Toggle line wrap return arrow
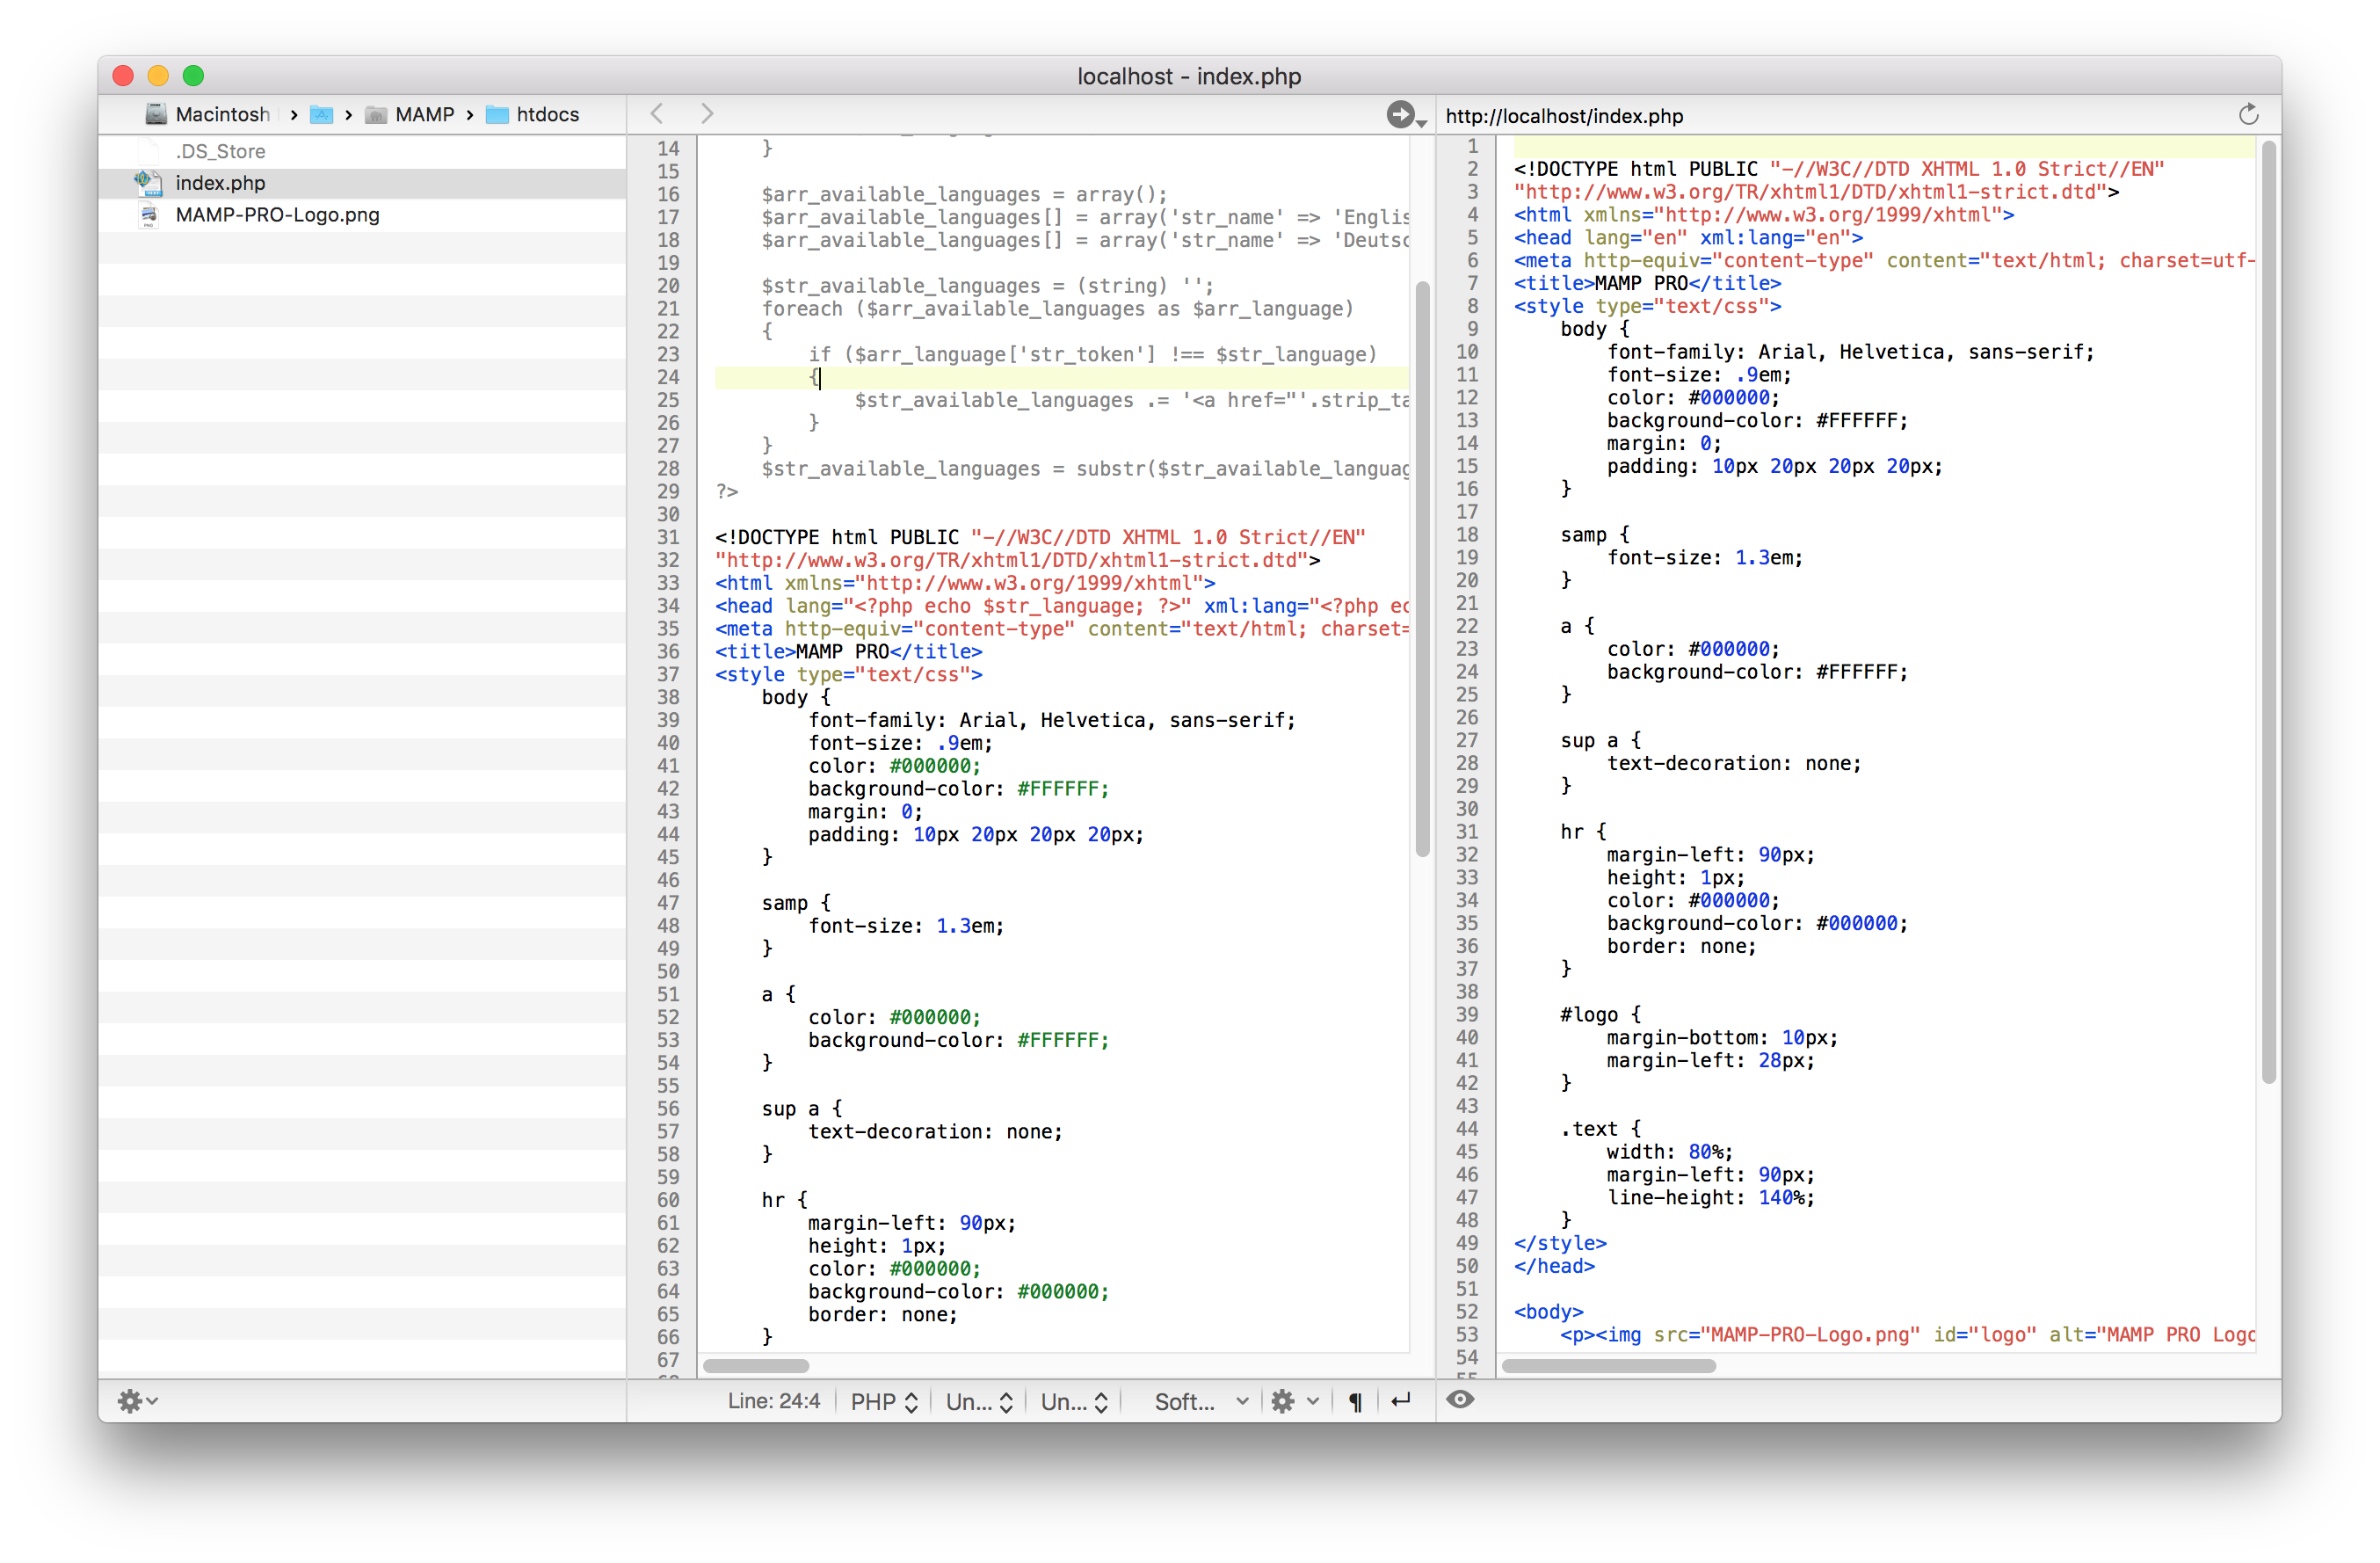The height and width of the screenshot is (1563, 2380). point(1401,1401)
